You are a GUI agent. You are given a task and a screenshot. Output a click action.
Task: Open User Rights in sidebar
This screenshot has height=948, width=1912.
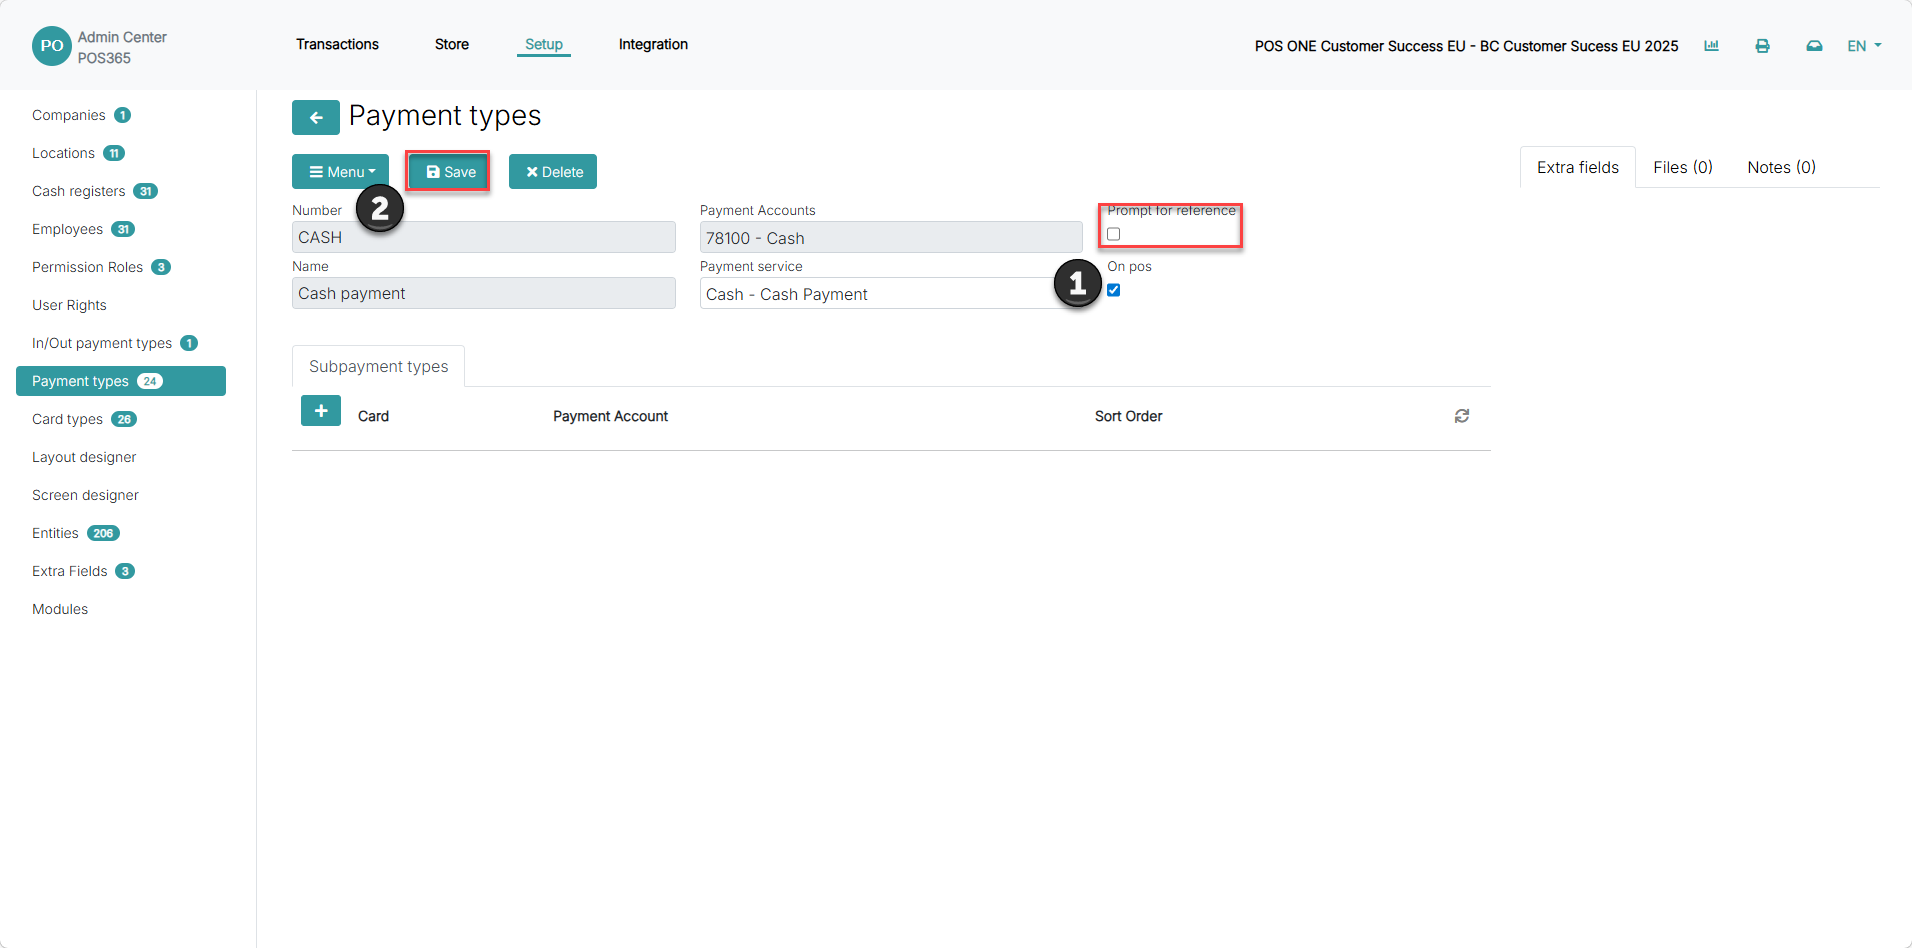coord(69,305)
